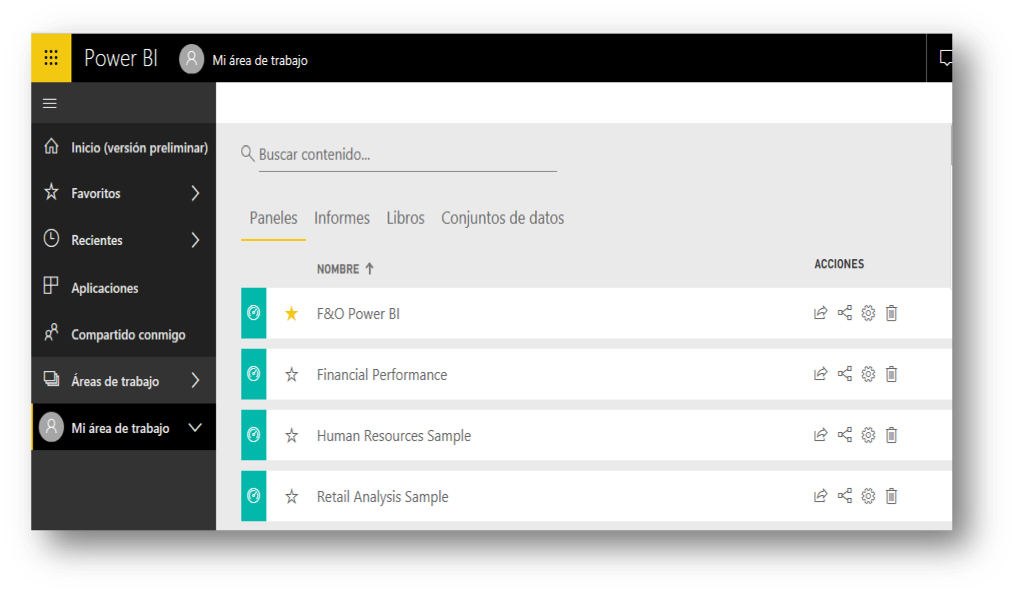This screenshot has width=1016, height=593.
Task: Switch to Conjuntos de datos tab
Action: click(503, 218)
